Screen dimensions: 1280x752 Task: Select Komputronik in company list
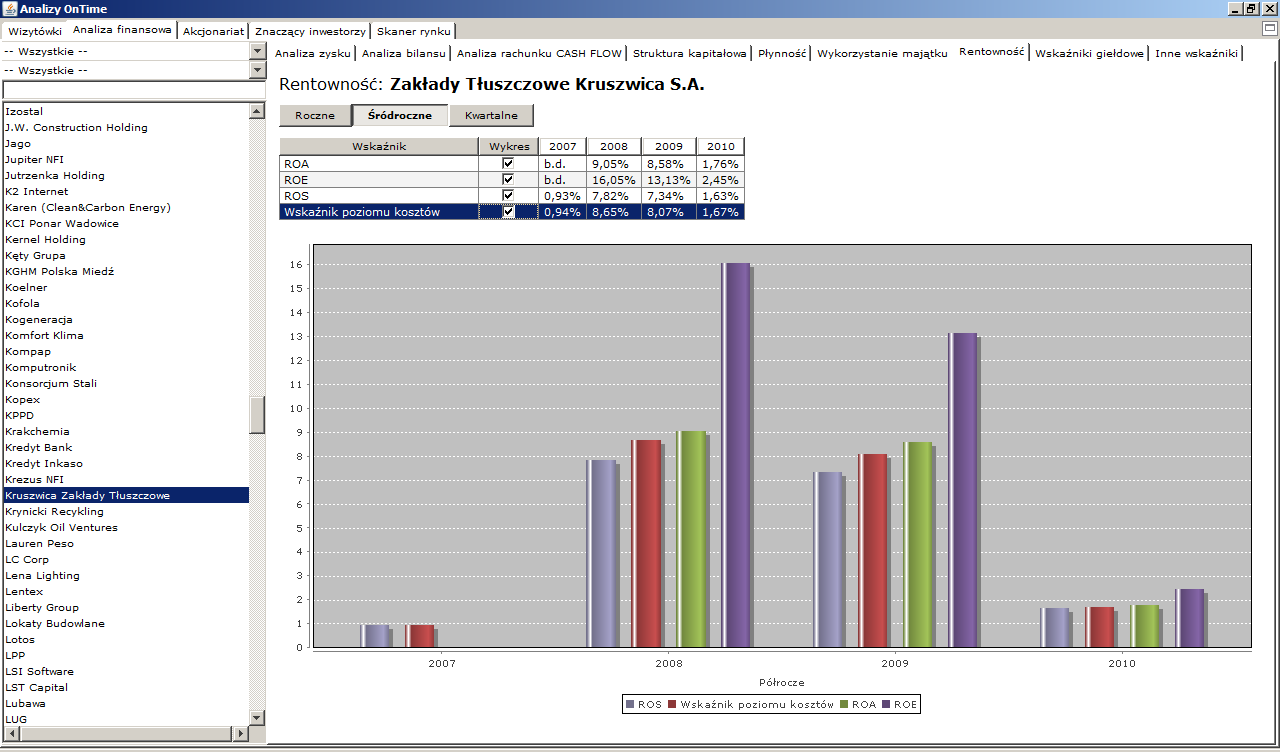point(125,367)
